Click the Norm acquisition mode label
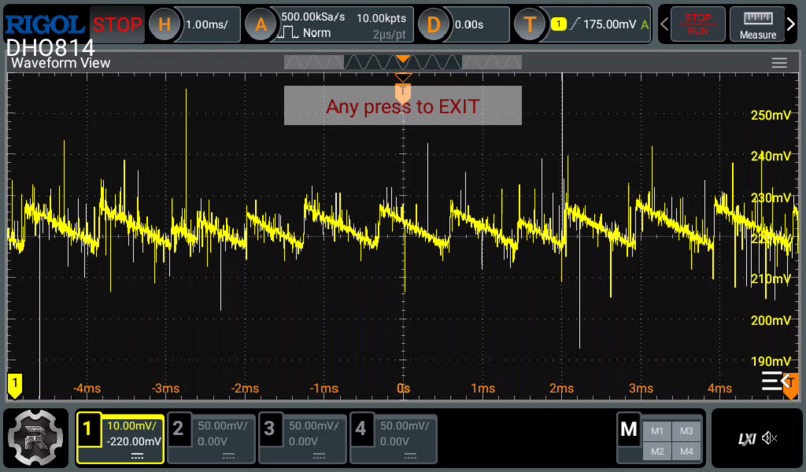 pos(316,33)
